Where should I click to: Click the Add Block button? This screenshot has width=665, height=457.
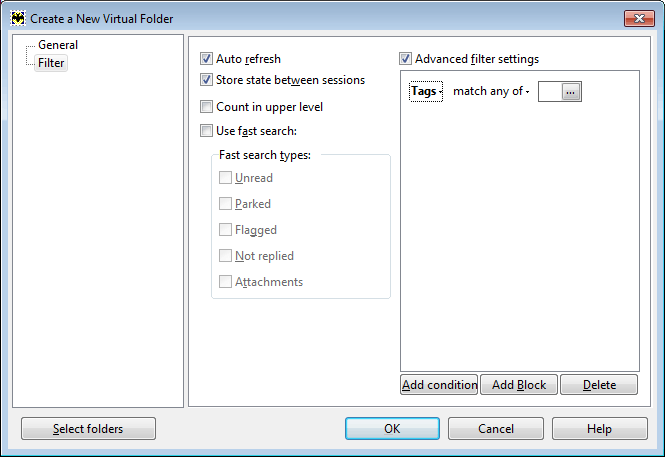click(519, 385)
